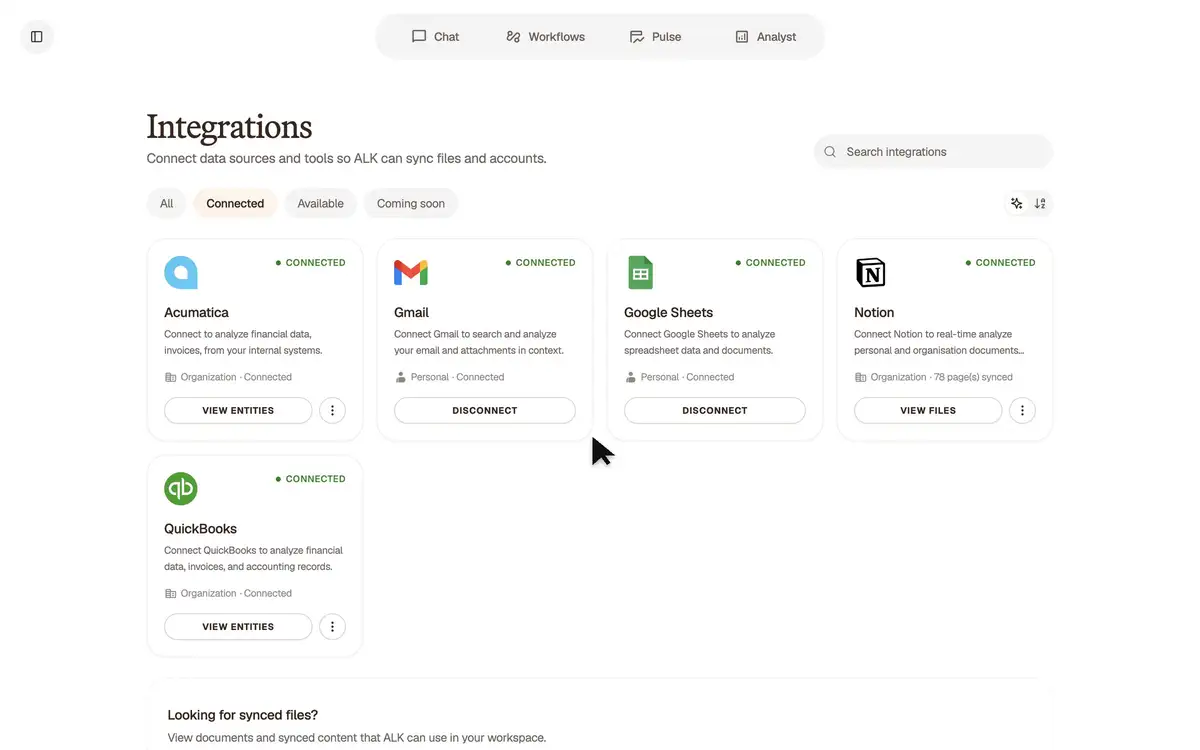Switch to the Pulse tab
Image resolution: width=1200 pixels, height=750 pixels.
pos(655,37)
